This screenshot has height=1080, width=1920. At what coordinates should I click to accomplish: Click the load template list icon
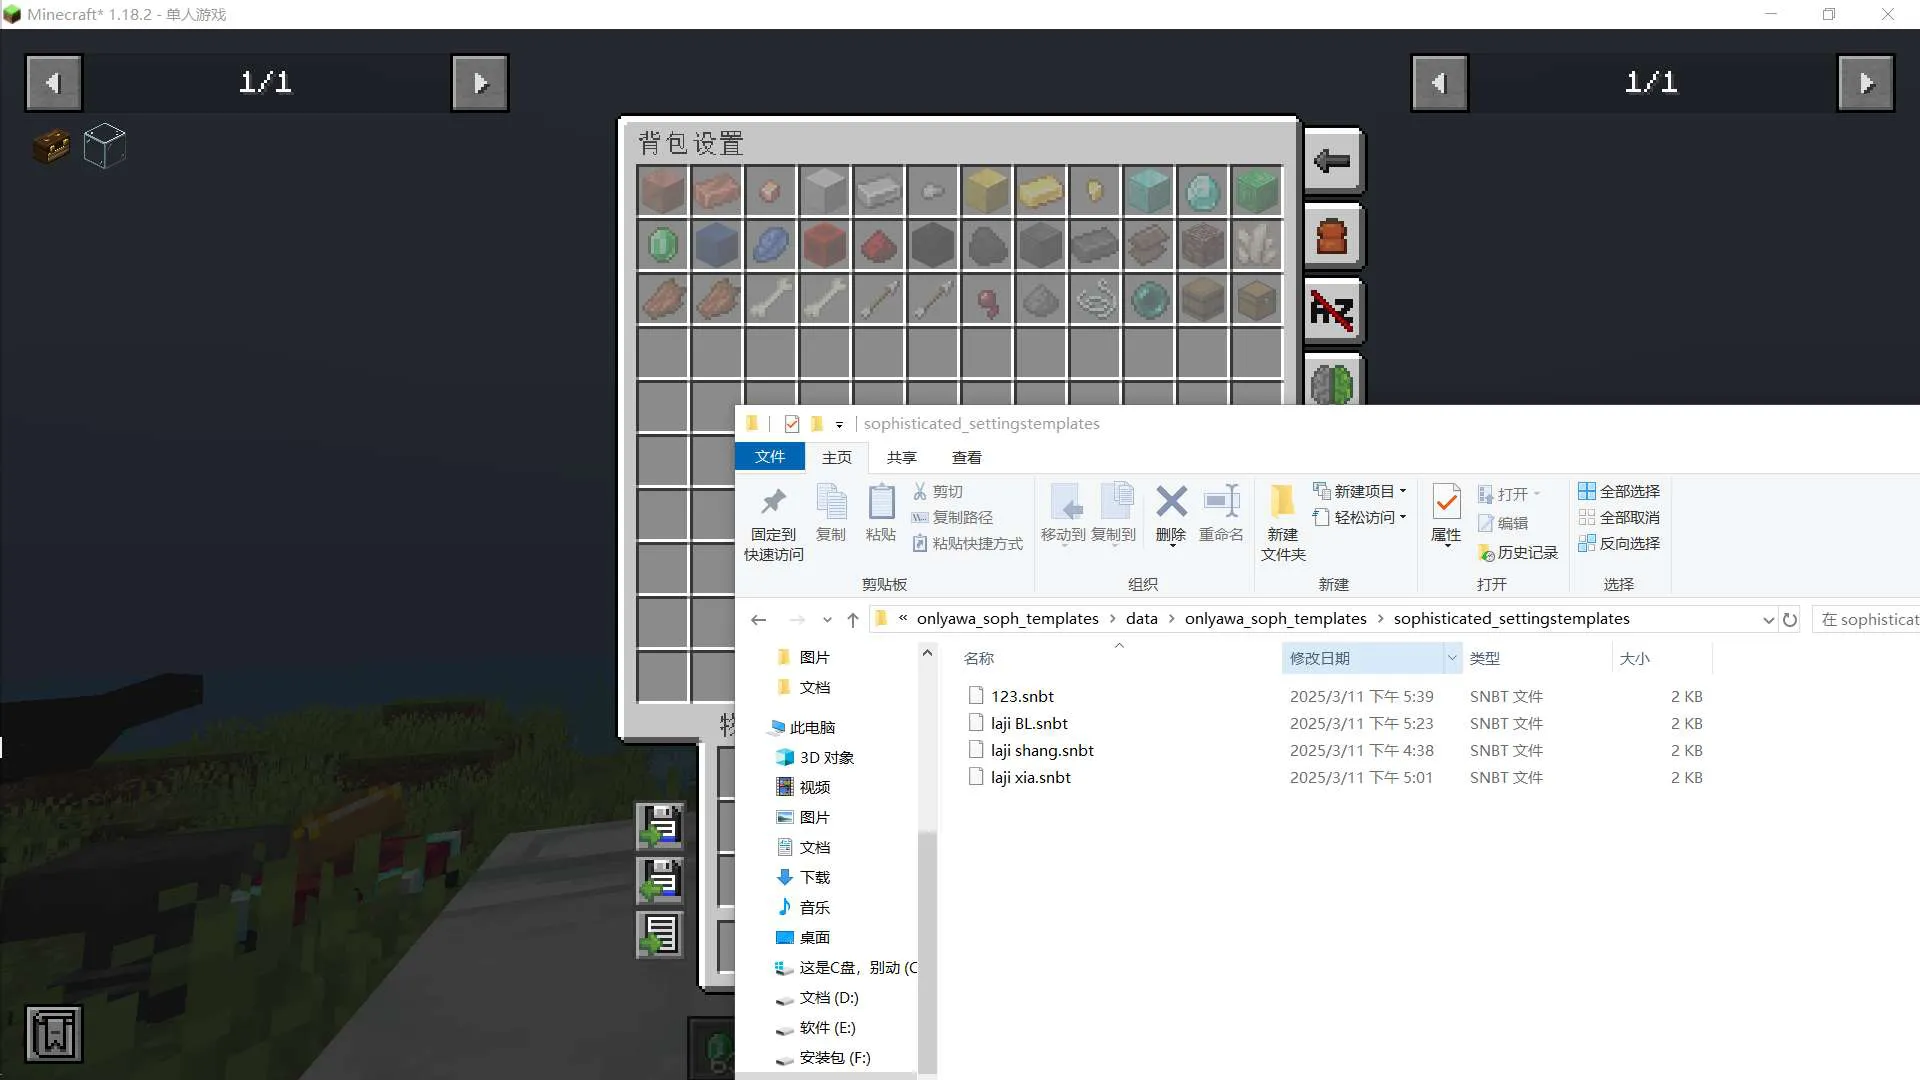(x=660, y=934)
